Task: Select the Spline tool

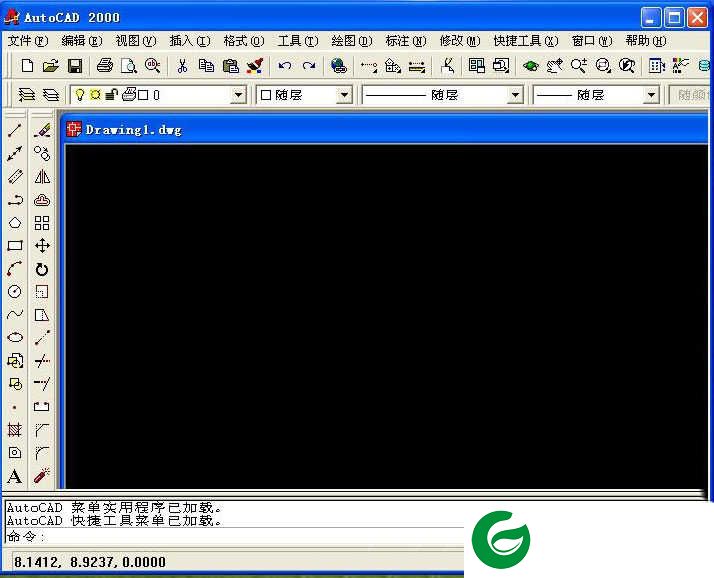Action: [15, 314]
